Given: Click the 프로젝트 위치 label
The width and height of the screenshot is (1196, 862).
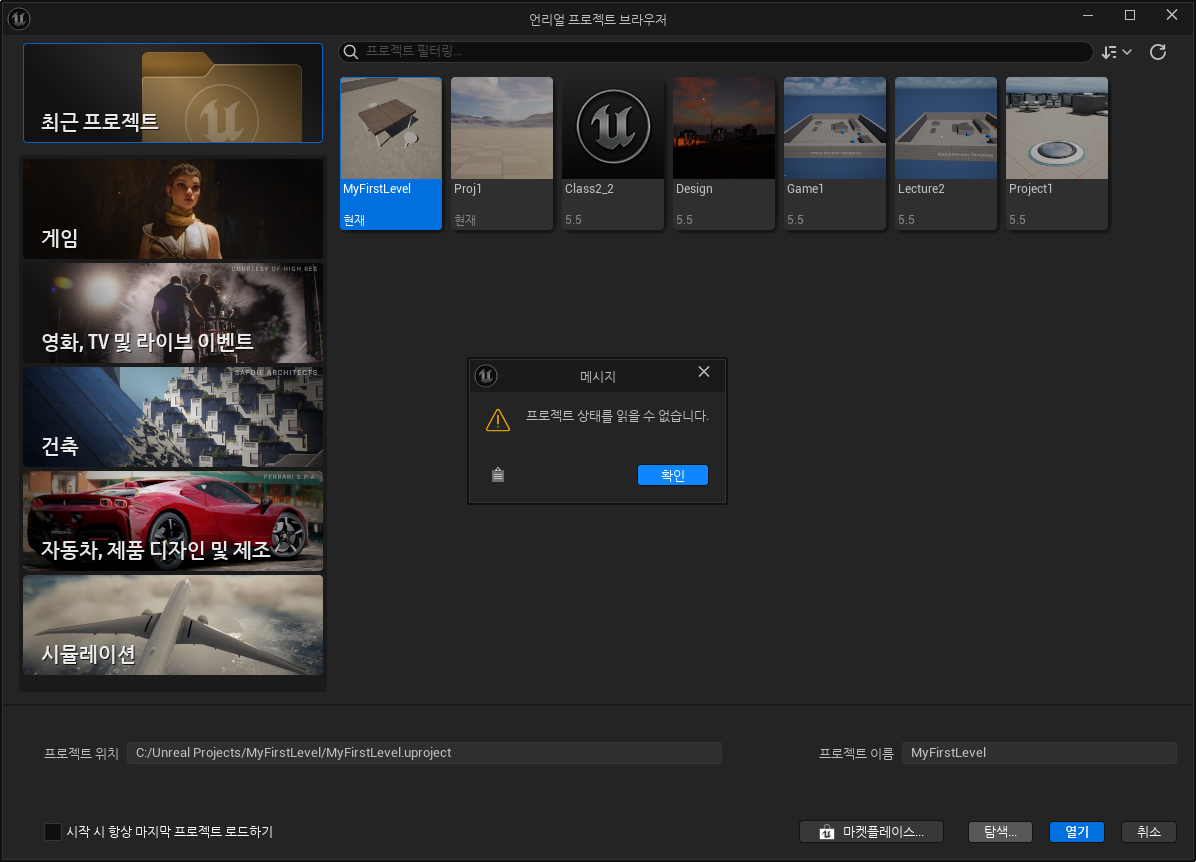Looking at the screenshot, I should (x=82, y=753).
